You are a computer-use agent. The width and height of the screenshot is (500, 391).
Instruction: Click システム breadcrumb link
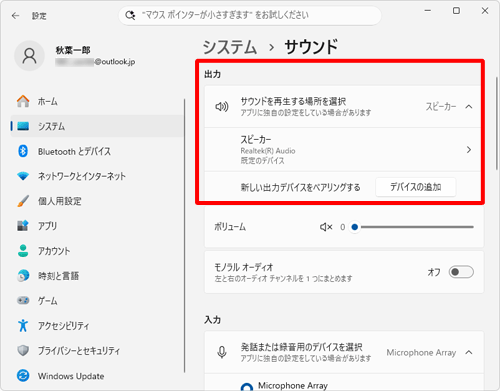click(x=230, y=47)
